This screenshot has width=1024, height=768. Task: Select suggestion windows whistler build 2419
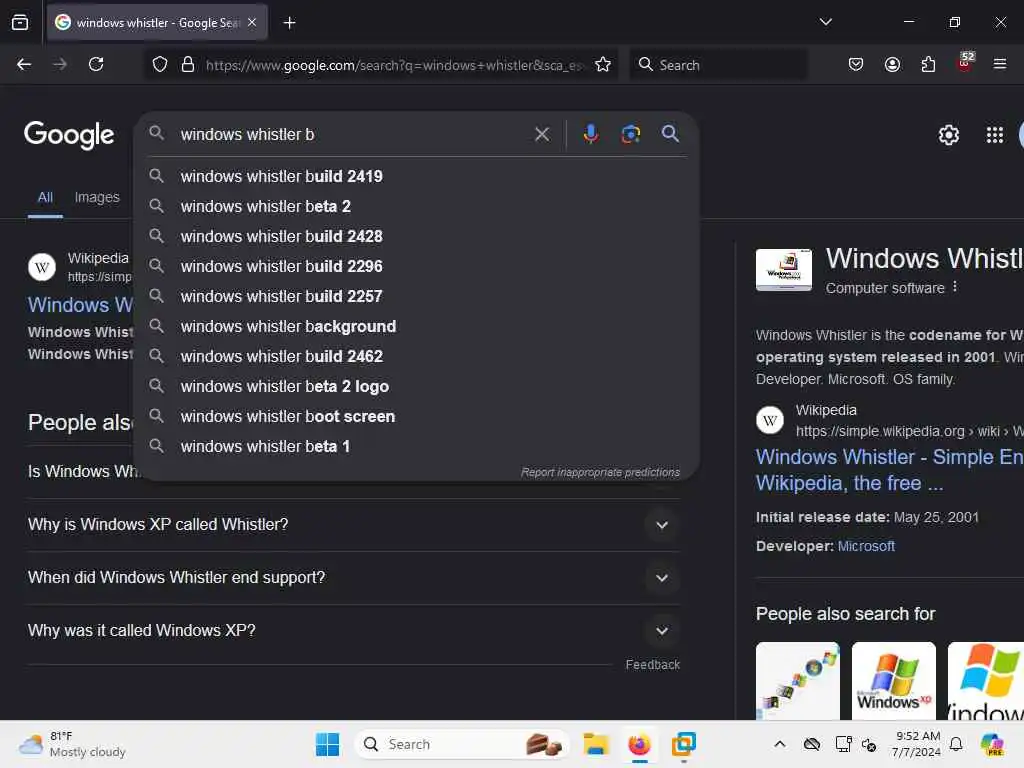(417, 176)
